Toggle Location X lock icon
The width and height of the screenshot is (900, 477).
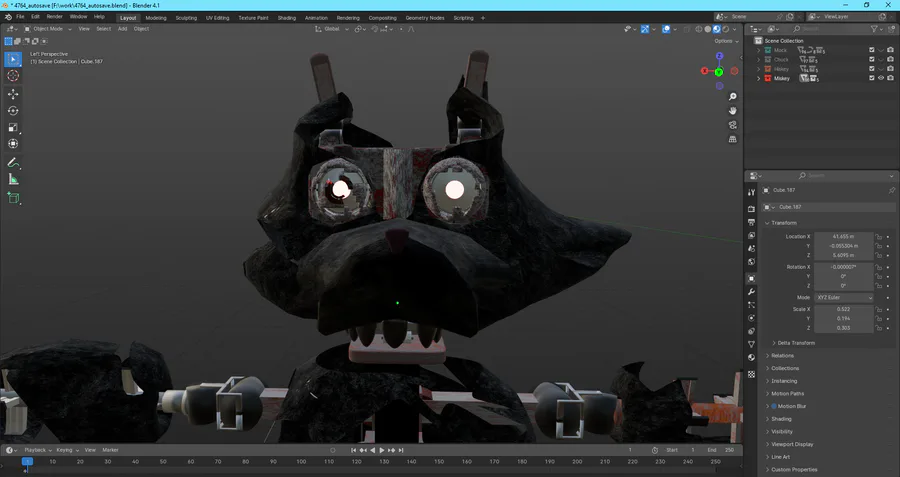[878, 236]
